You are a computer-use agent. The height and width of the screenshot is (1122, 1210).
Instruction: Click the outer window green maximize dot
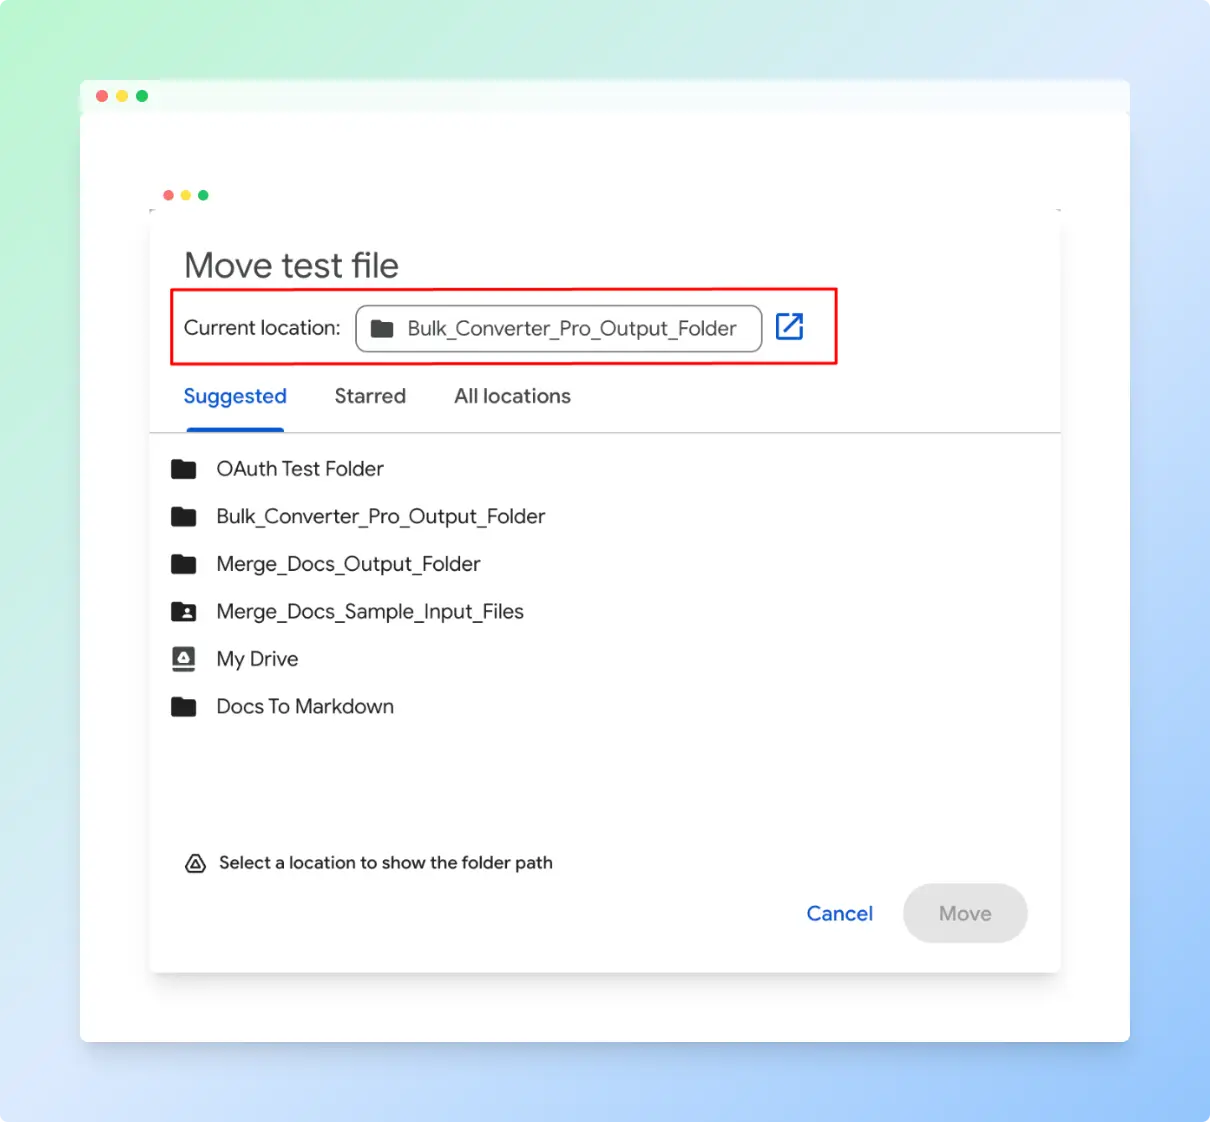[x=142, y=96]
